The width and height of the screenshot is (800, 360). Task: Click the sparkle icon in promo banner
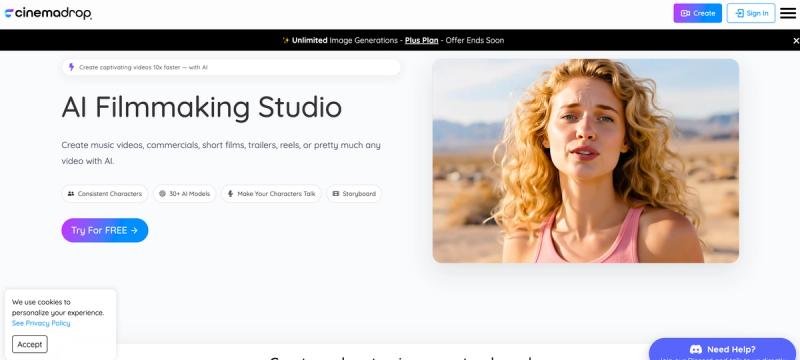pos(286,40)
